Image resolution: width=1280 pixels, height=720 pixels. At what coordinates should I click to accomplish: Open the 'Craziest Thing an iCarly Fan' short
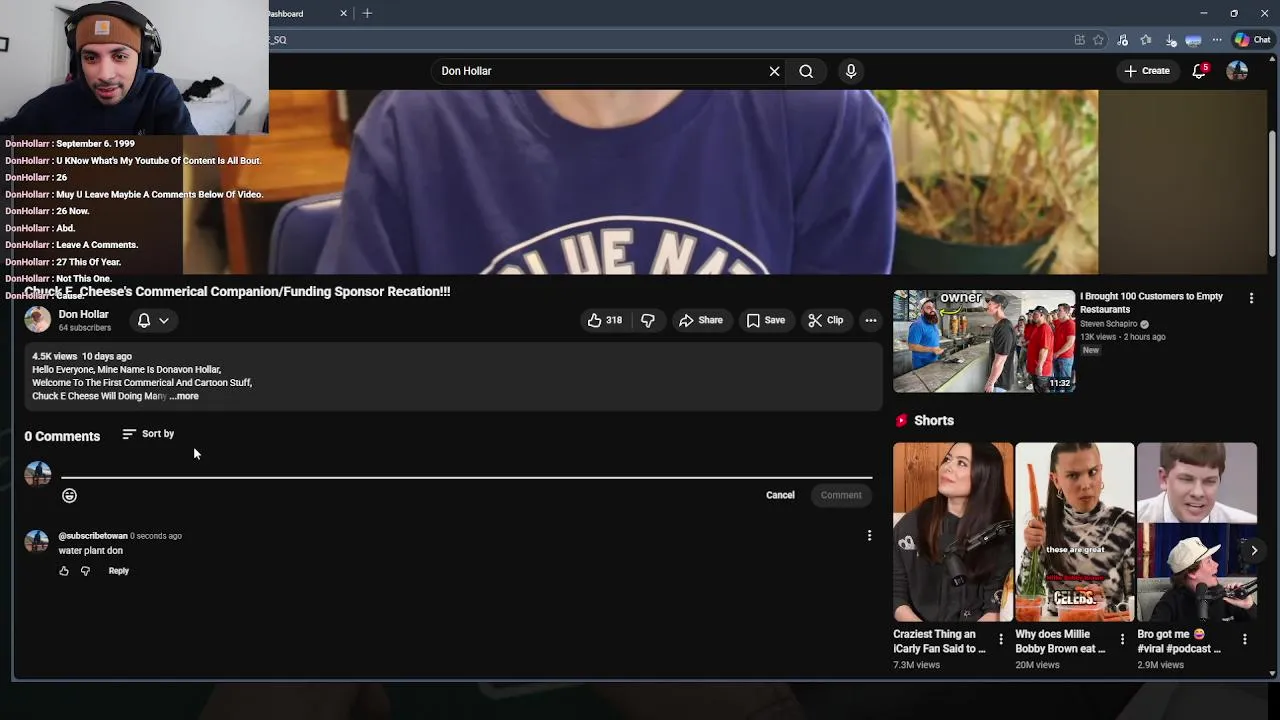coord(953,532)
